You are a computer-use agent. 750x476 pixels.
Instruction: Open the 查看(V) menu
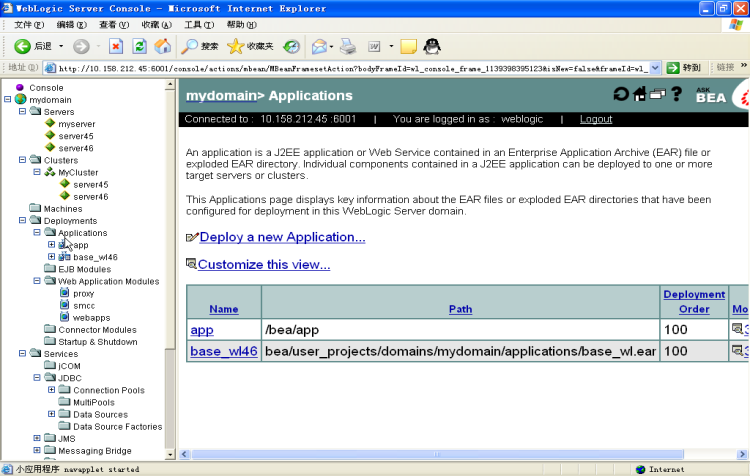tap(114, 24)
